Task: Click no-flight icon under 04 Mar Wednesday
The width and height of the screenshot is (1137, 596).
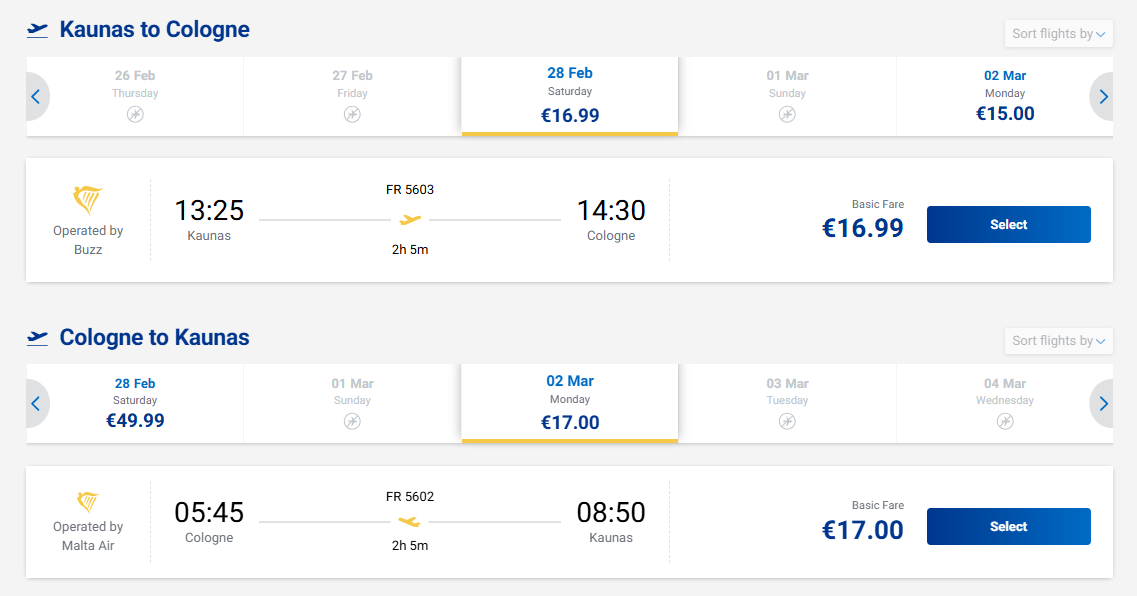Action: (1005, 421)
